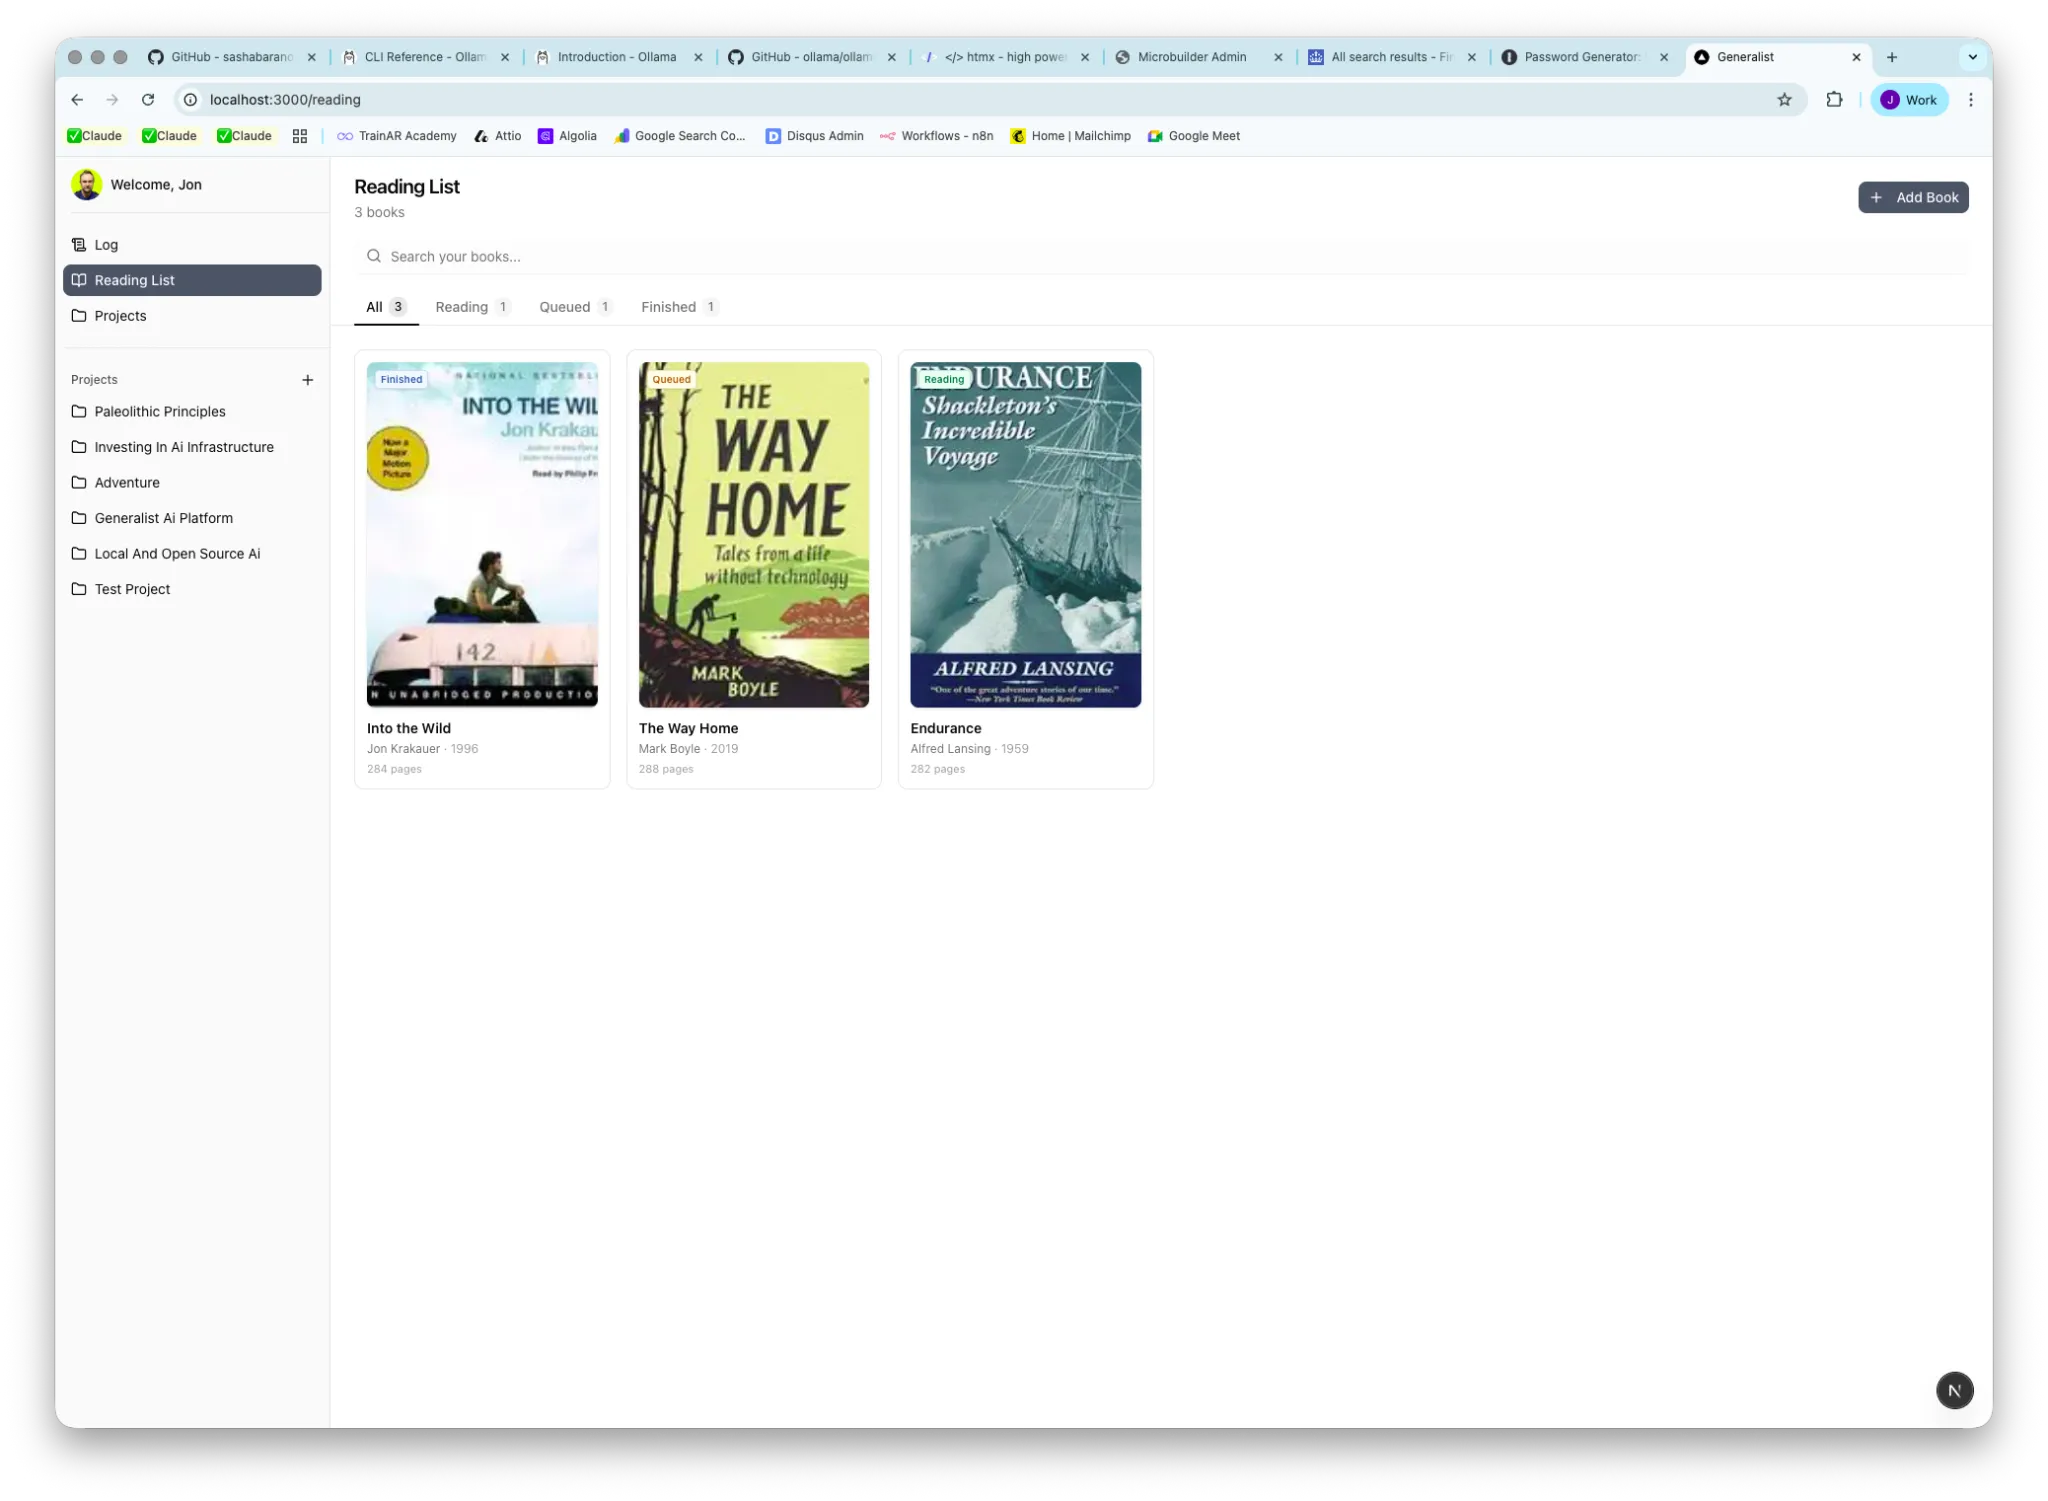Toggle the Queued badge on The Way Home
Viewport: 2048px width, 1501px height.
click(x=671, y=379)
